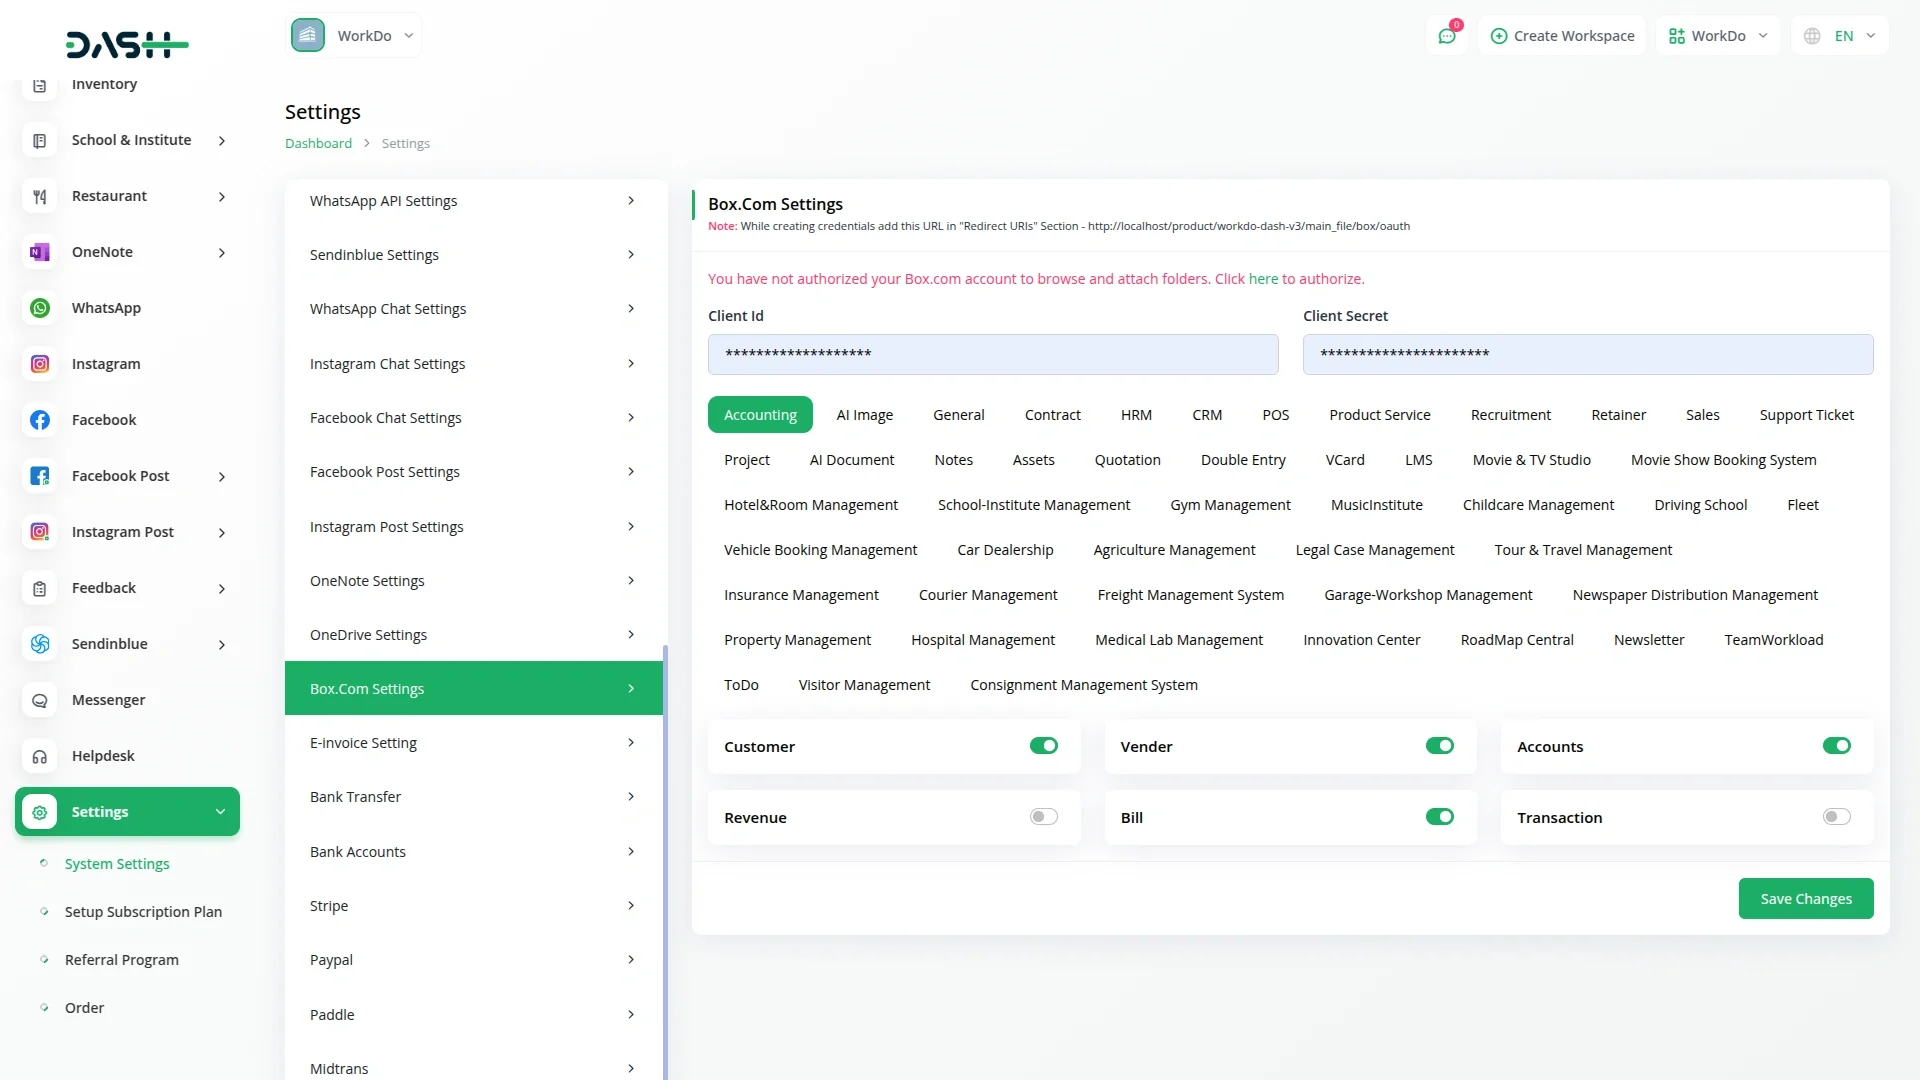The width and height of the screenshot is (1920, 1080).
Task: Expand the WorkDo workspace dropdown at top left
Action: [x=354, y=36]
